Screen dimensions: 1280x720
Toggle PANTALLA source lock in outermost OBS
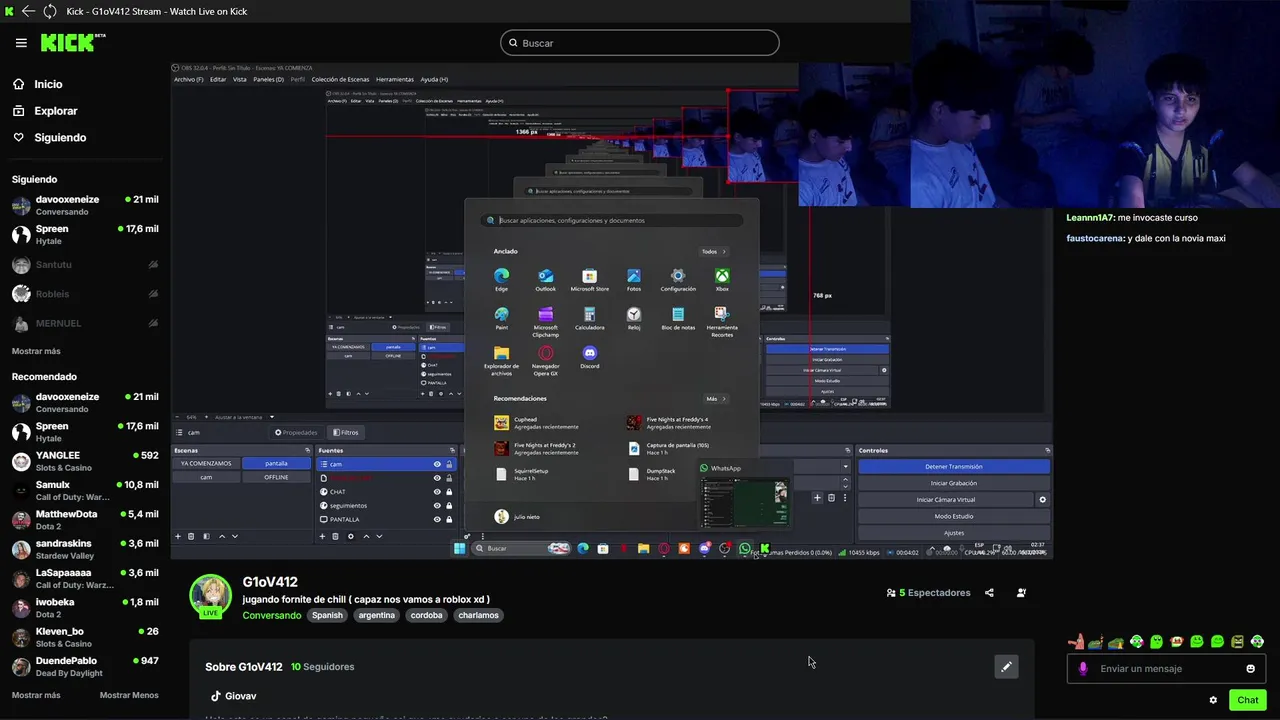tap(449, 520)
